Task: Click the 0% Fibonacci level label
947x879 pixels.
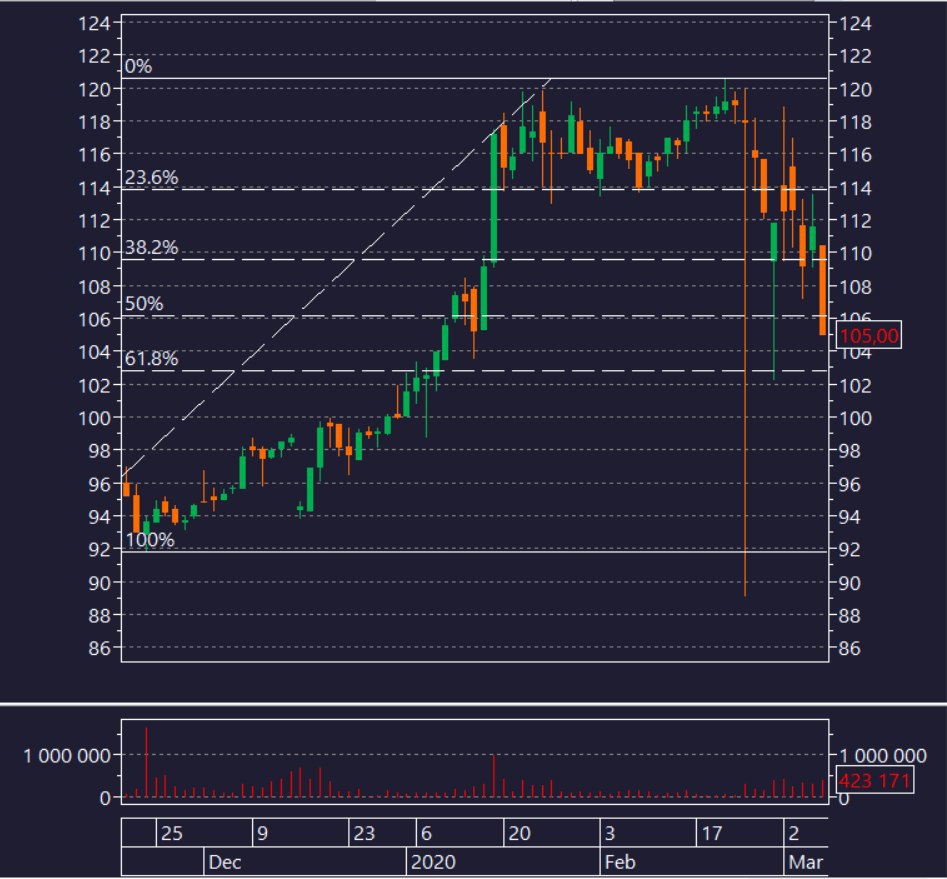Action: coord(138,66)
